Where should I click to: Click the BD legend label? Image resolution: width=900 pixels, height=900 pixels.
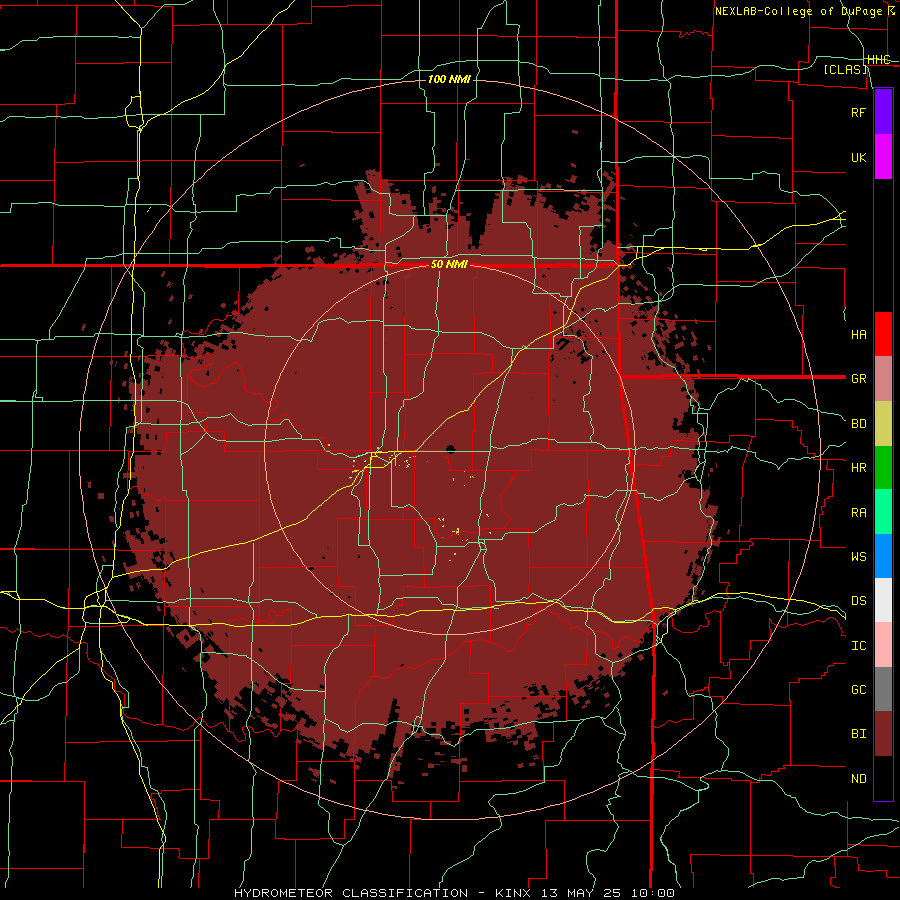click(859, 424)
